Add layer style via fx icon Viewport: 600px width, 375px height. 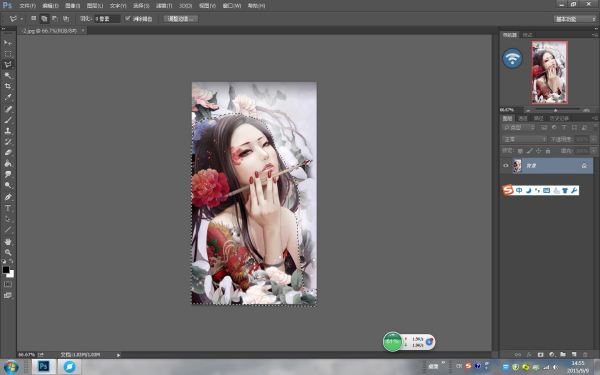(529, 355)
